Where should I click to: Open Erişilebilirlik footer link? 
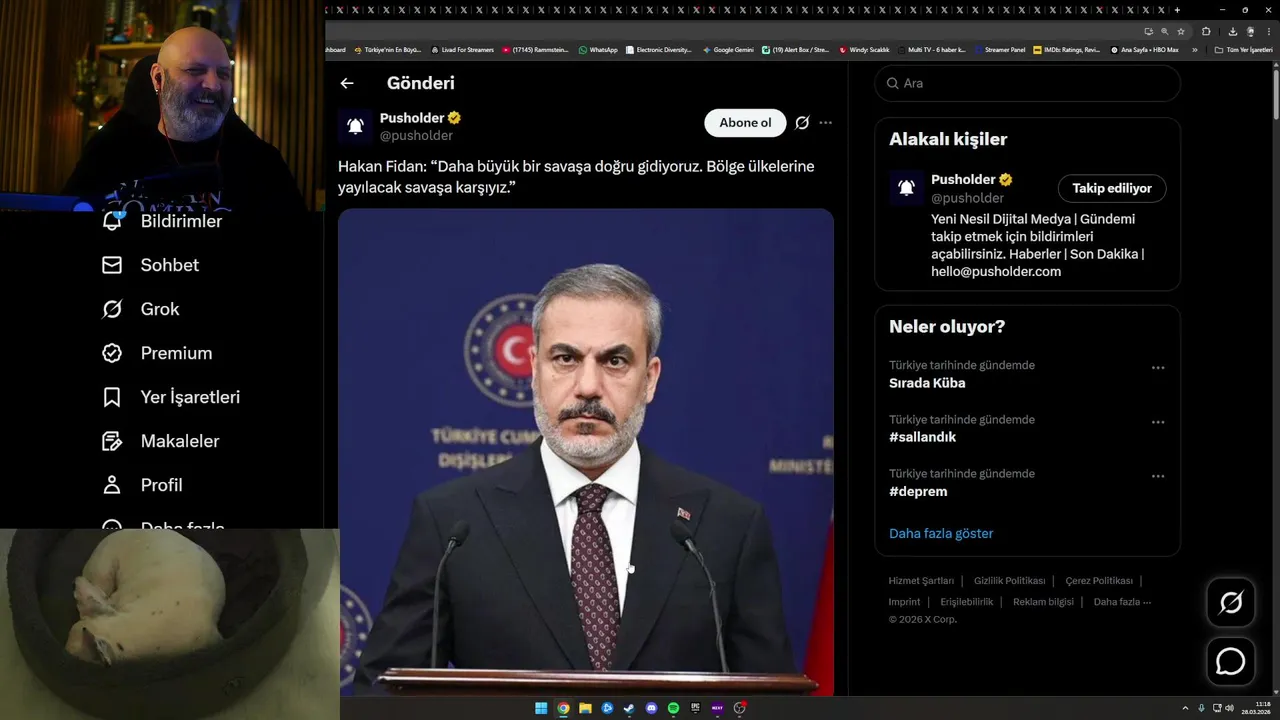pos(967,602)
